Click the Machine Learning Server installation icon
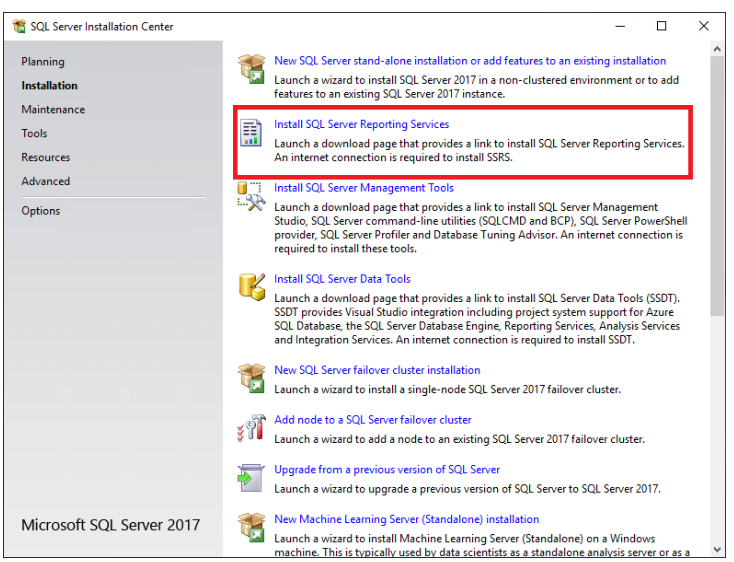 [x=251, y=527]
